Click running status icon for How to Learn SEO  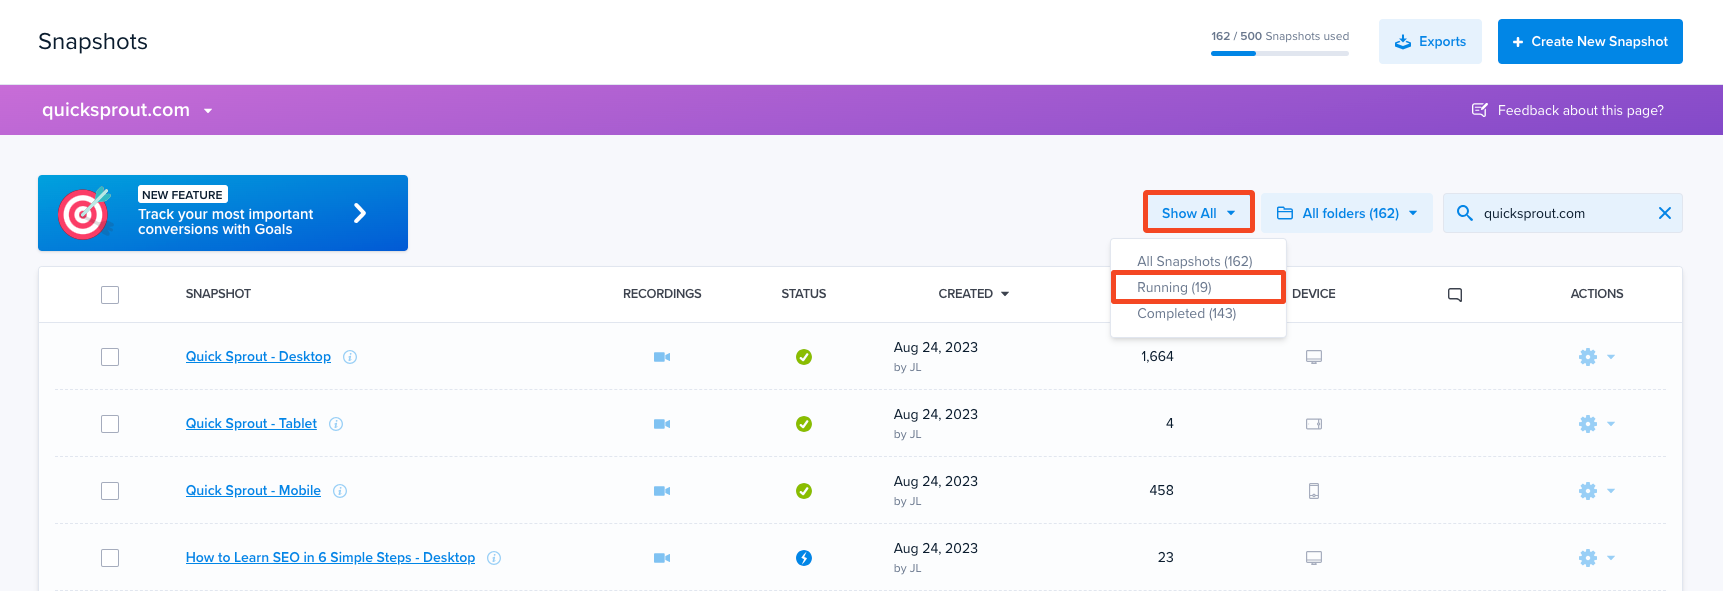(x=804, y=558)
